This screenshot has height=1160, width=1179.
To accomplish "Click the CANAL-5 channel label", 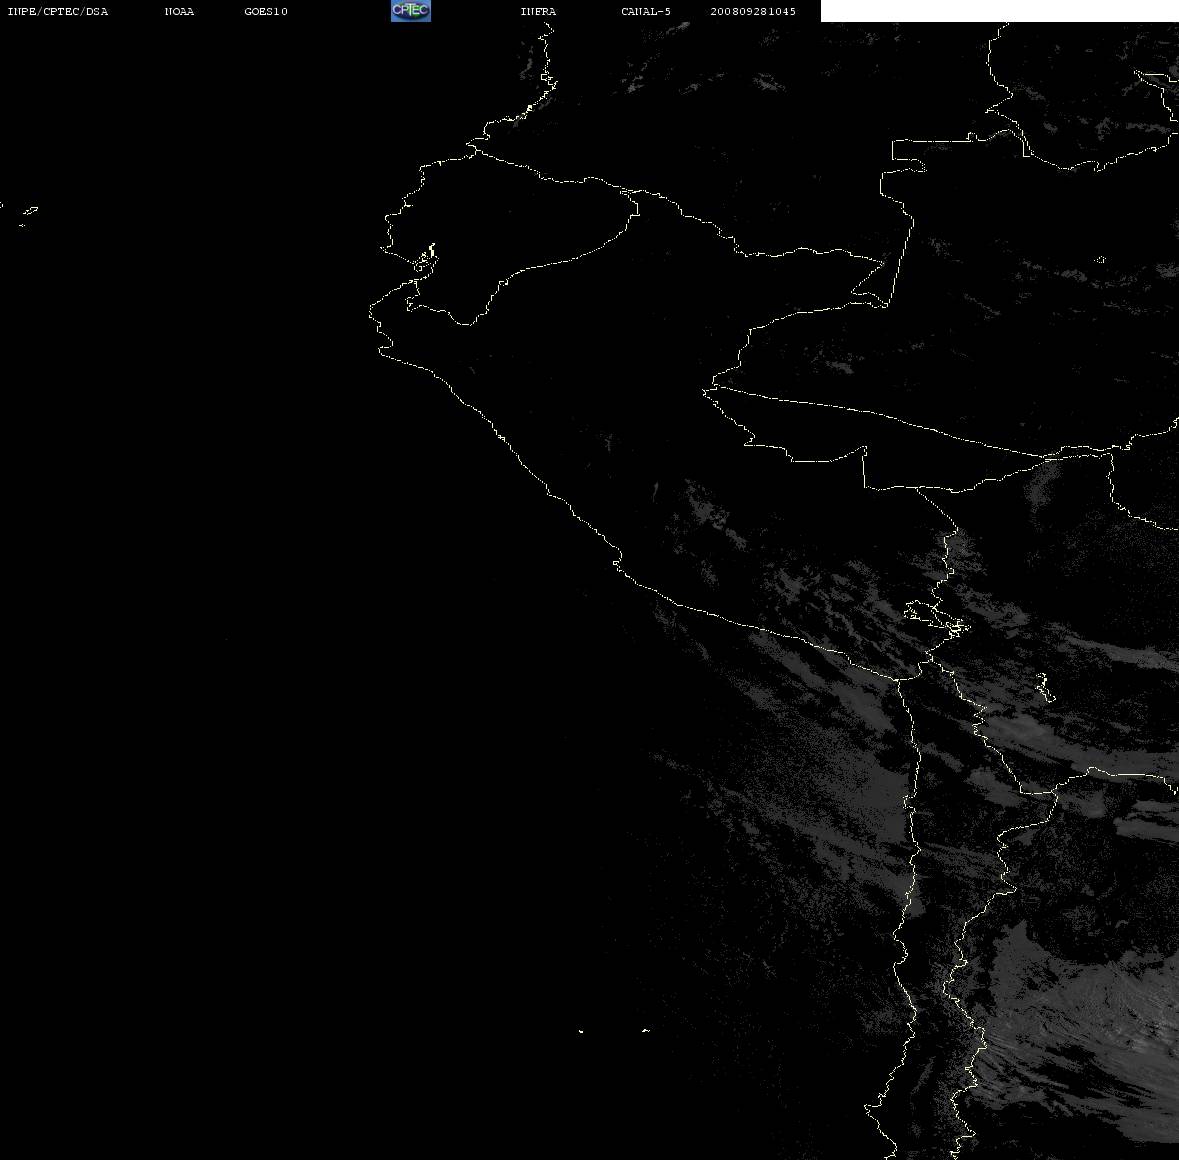I will point(646,11).
